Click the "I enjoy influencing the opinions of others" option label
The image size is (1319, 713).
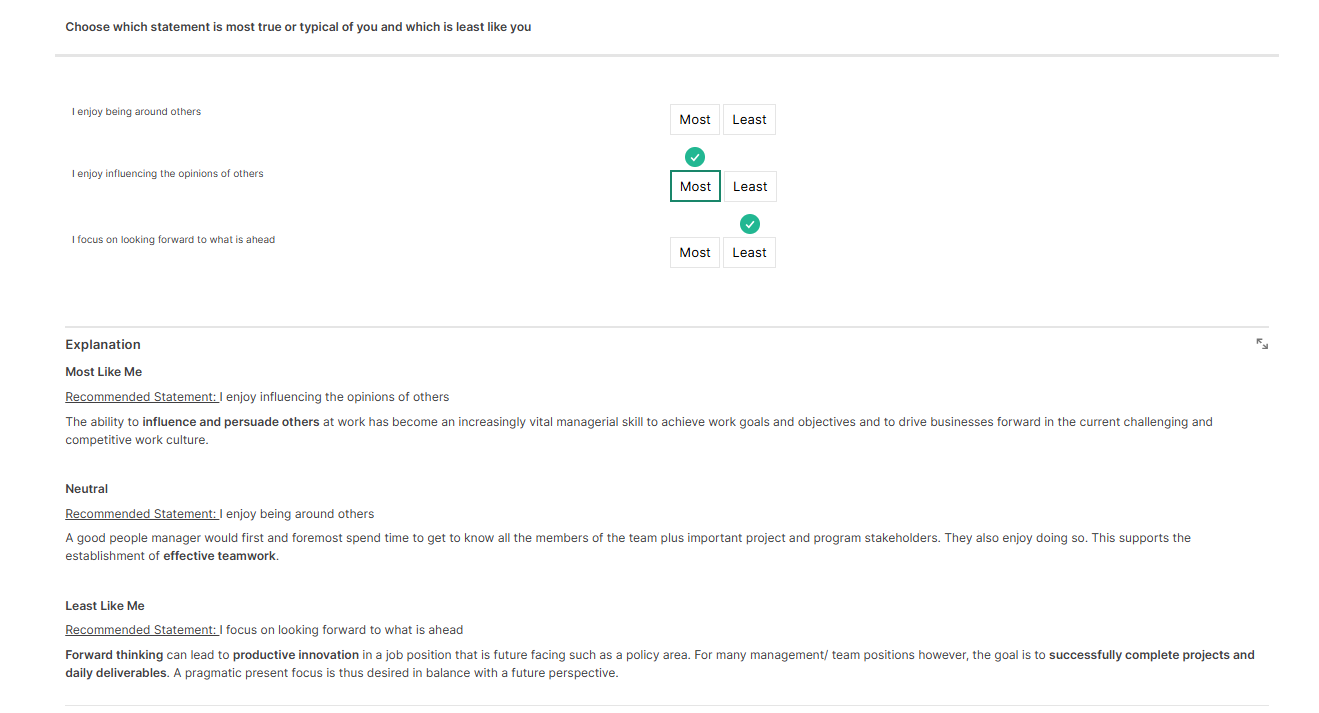[168, 174]
